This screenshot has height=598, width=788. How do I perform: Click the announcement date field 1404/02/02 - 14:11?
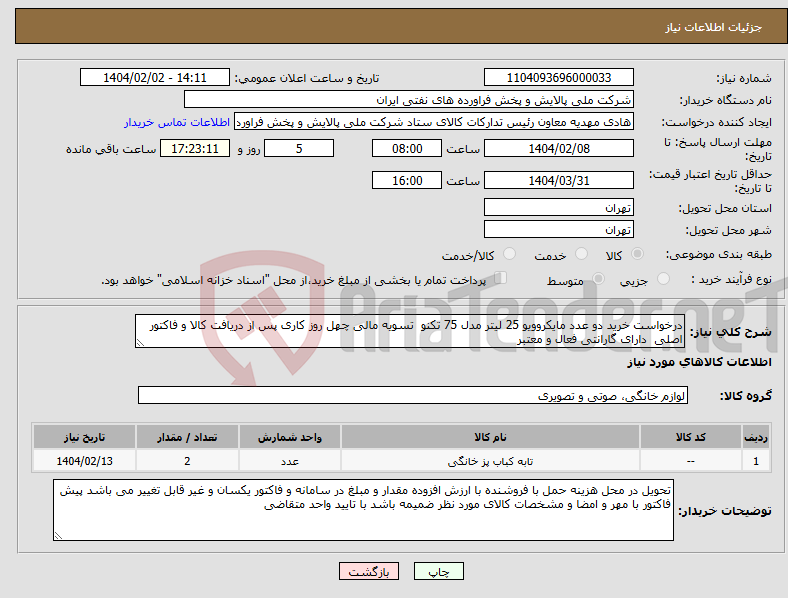coord(155,77)
